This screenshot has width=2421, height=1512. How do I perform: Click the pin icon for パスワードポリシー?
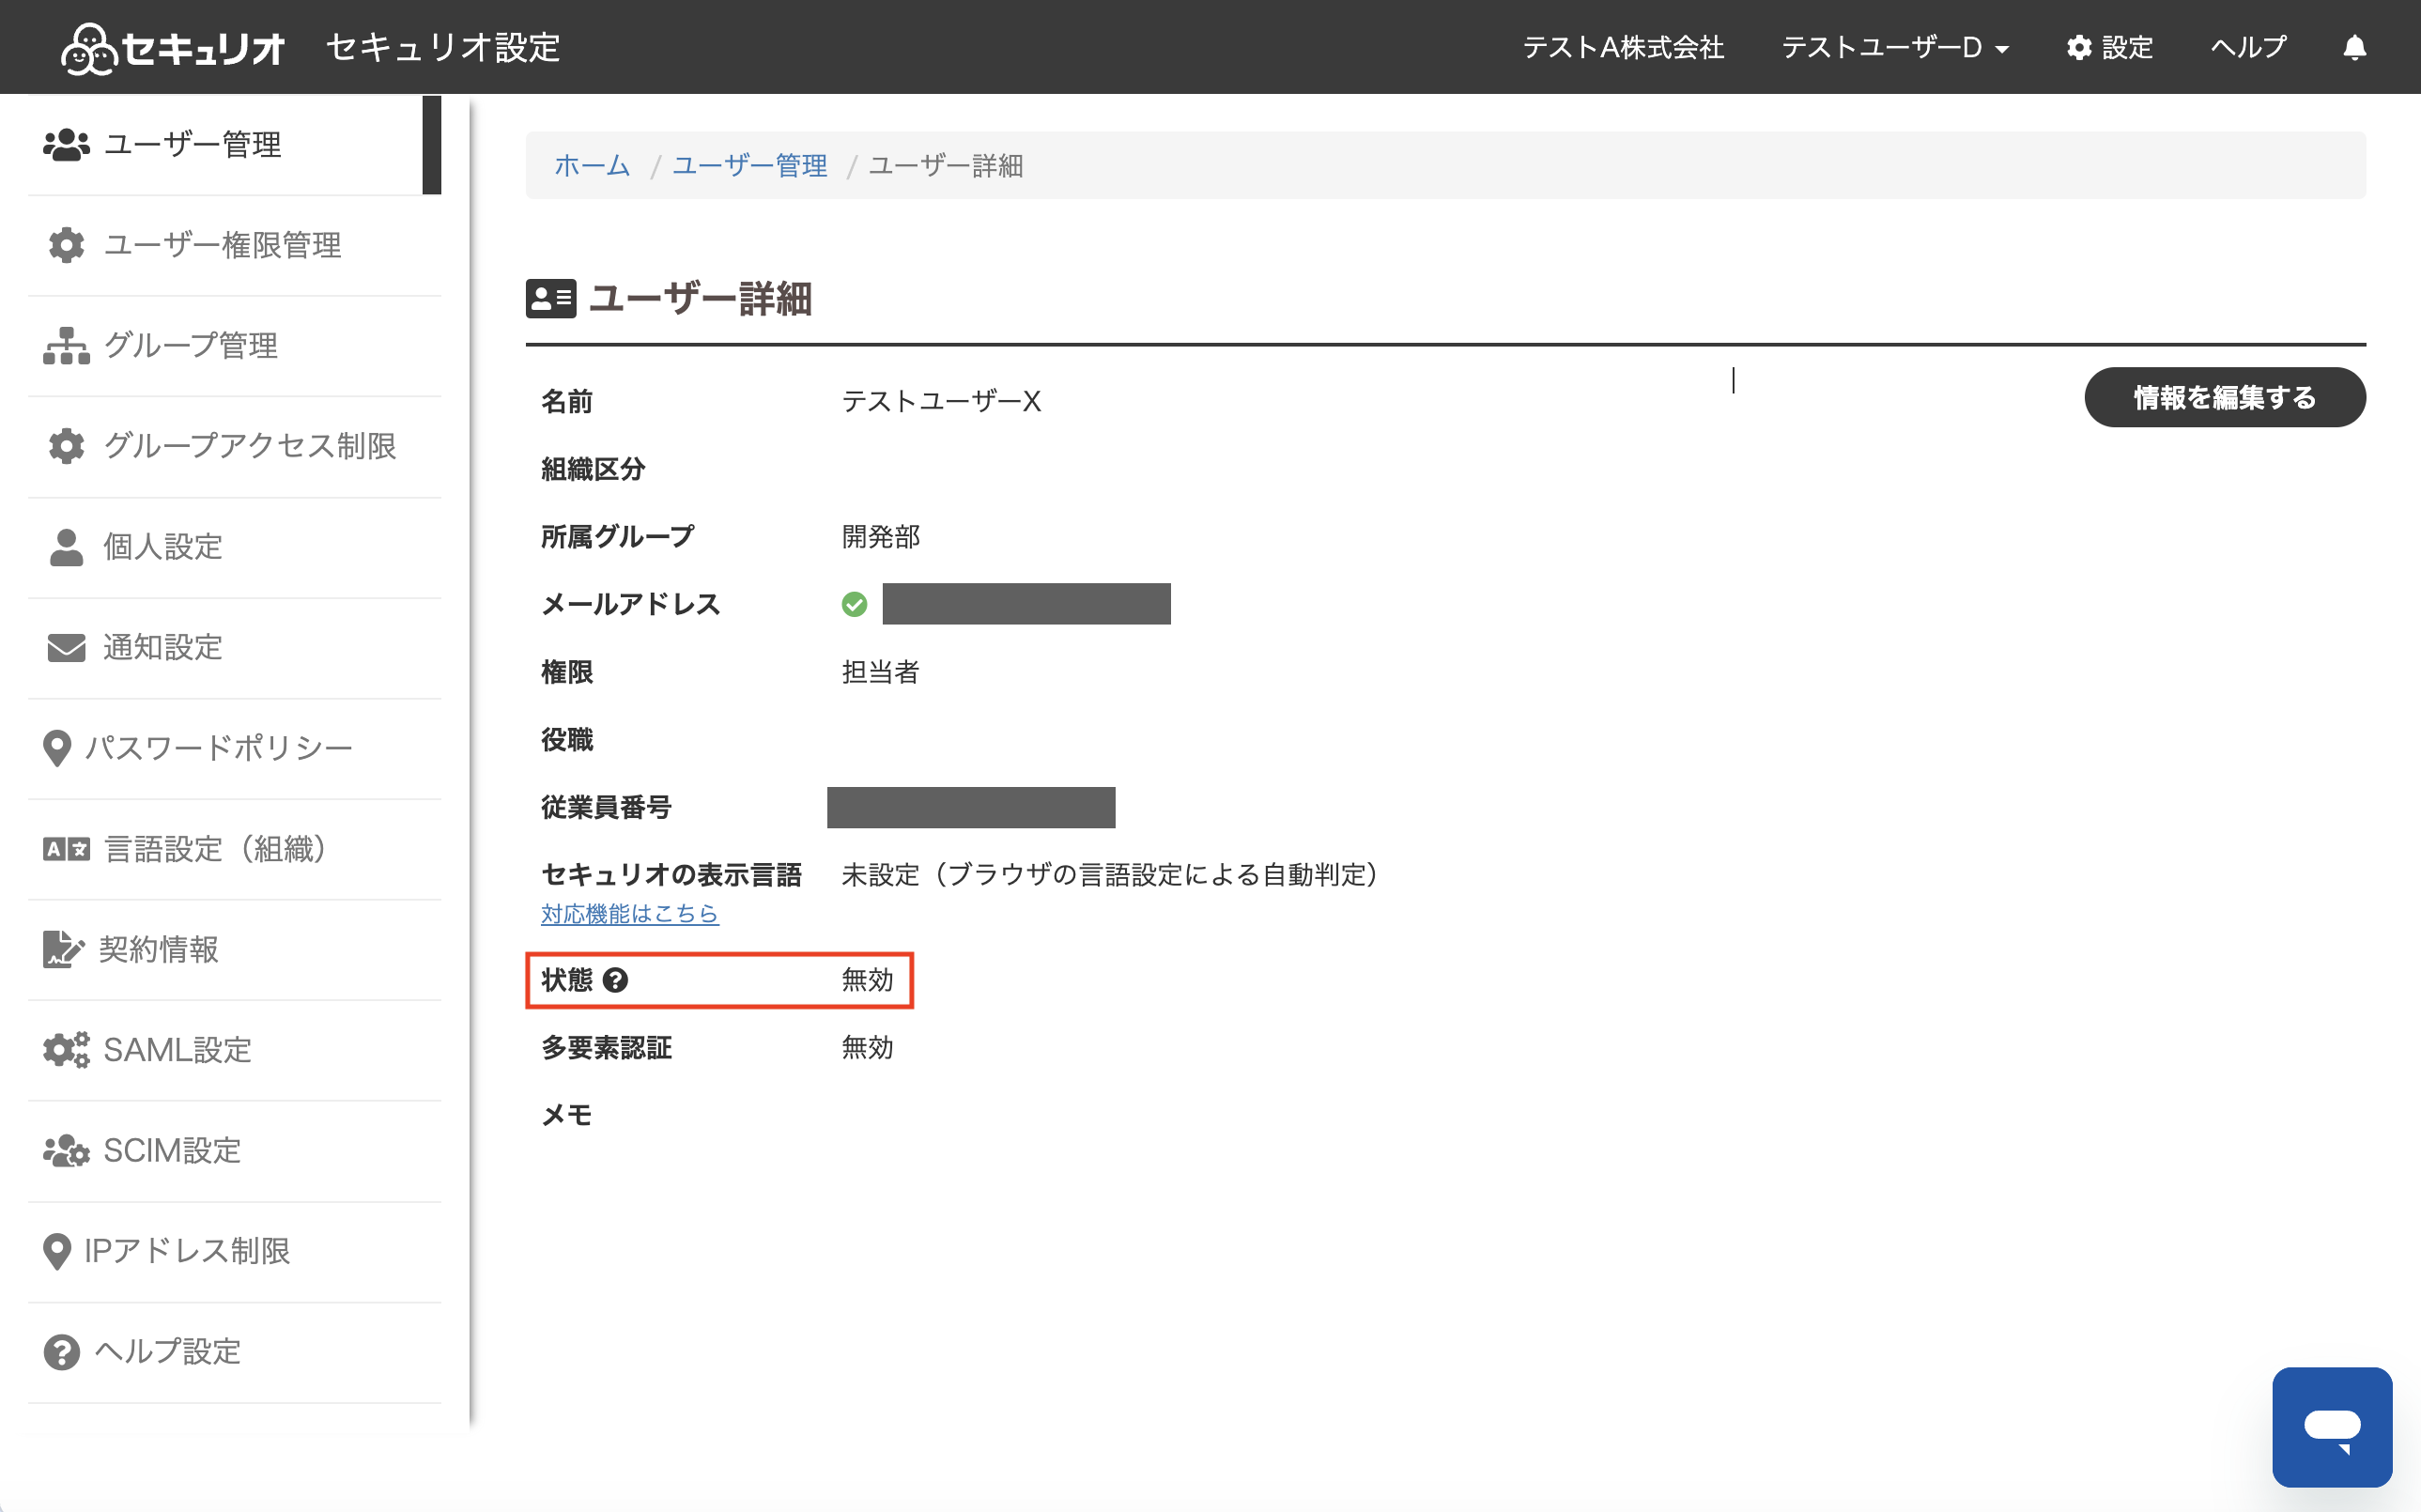click(x=57, y=748)
